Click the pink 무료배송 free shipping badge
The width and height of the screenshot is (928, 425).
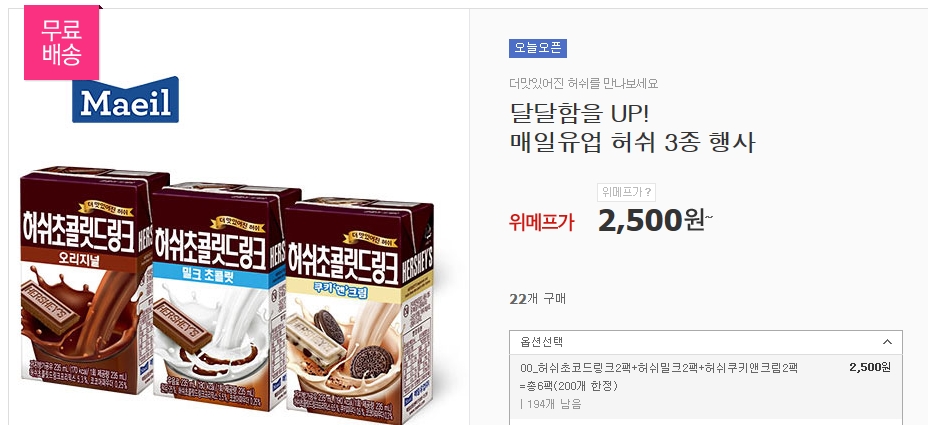click(62, 43)
